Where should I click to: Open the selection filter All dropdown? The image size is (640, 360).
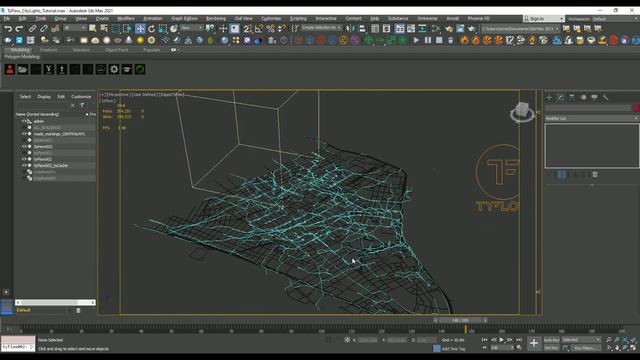coord(75,28)
